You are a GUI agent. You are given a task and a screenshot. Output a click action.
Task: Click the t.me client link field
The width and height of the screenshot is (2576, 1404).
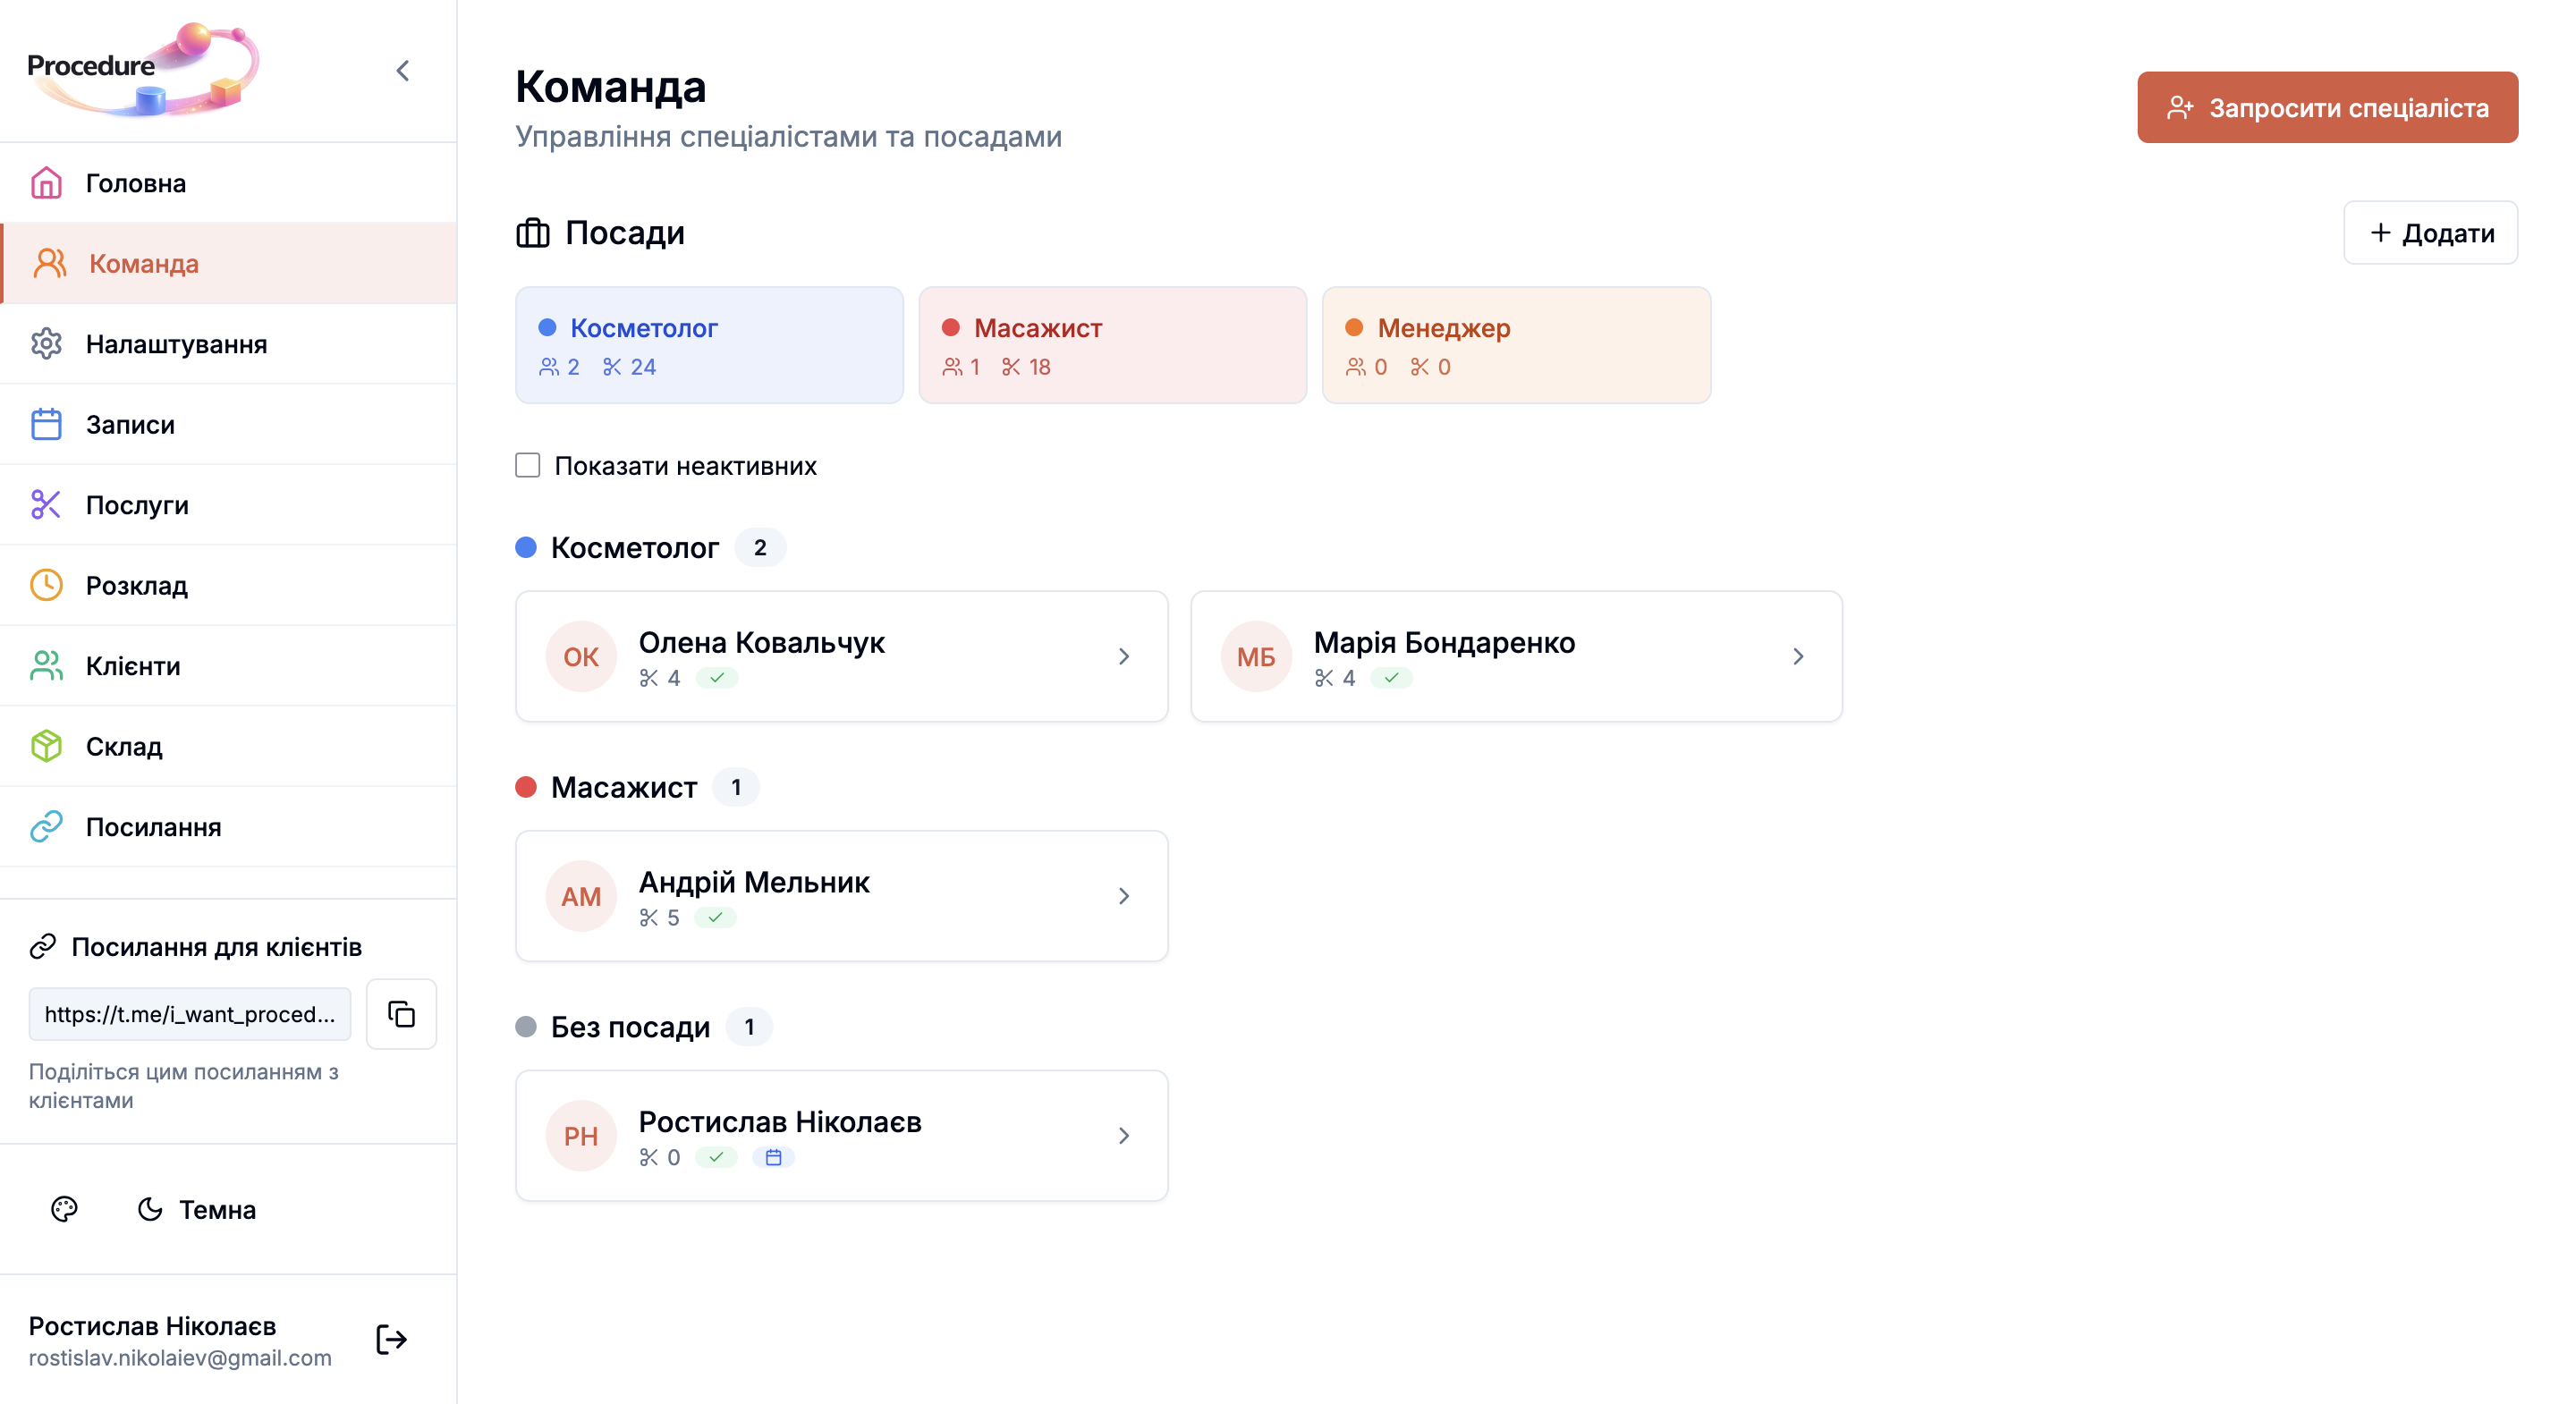[x=189, y=1014]
